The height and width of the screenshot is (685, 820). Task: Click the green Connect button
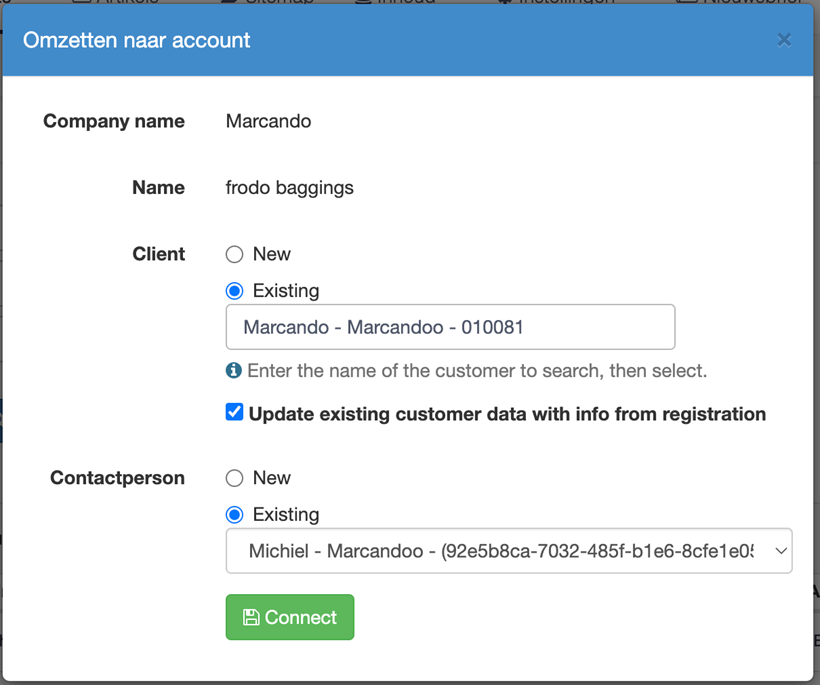tap(290, 617)
